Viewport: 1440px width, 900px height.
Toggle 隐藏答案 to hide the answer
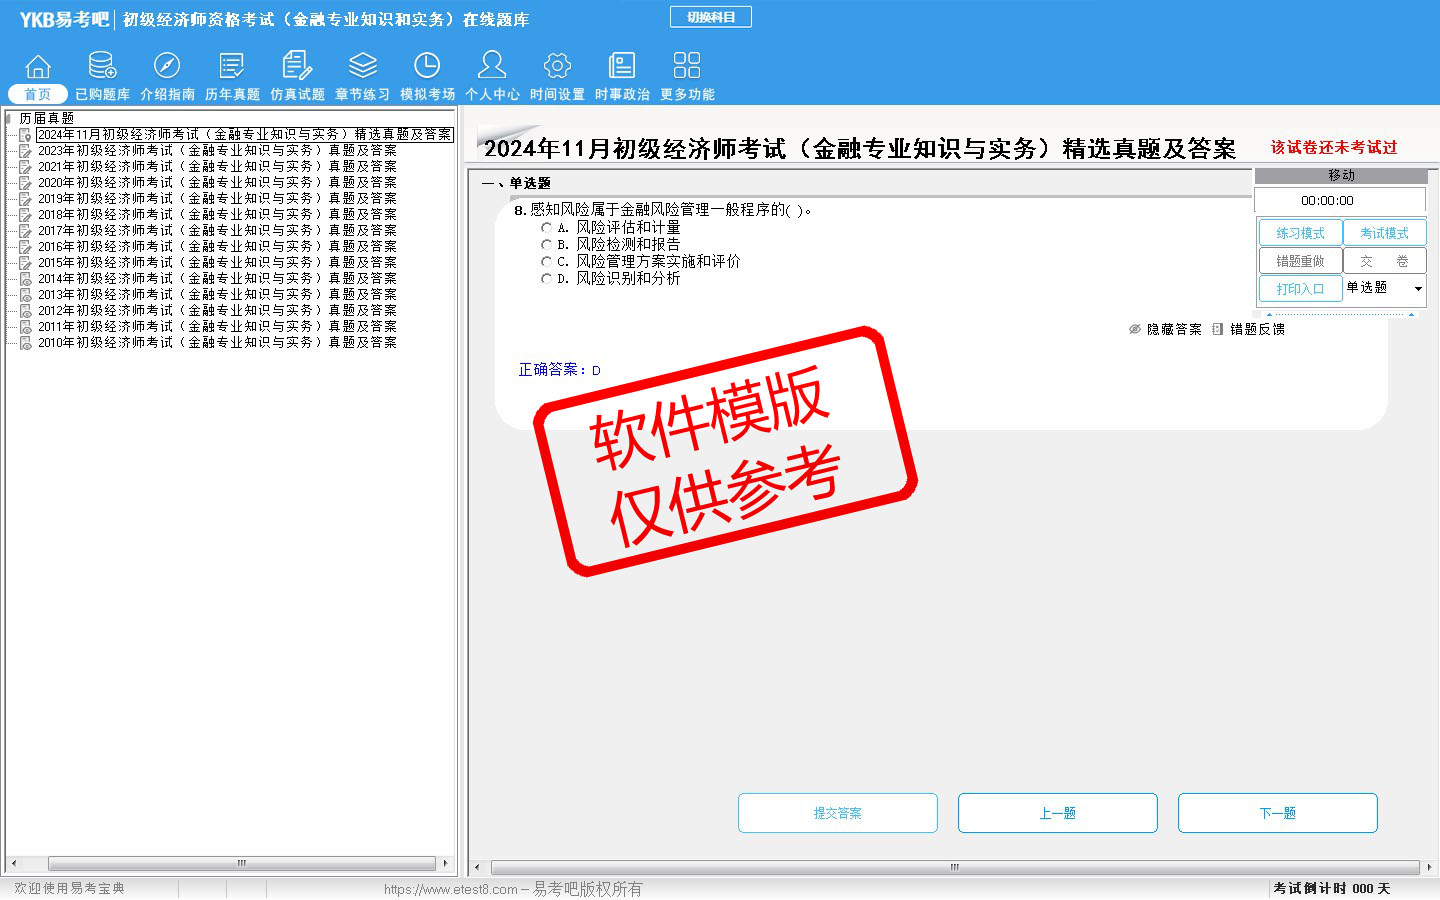pyautogui.click(x=1165, y=329)
